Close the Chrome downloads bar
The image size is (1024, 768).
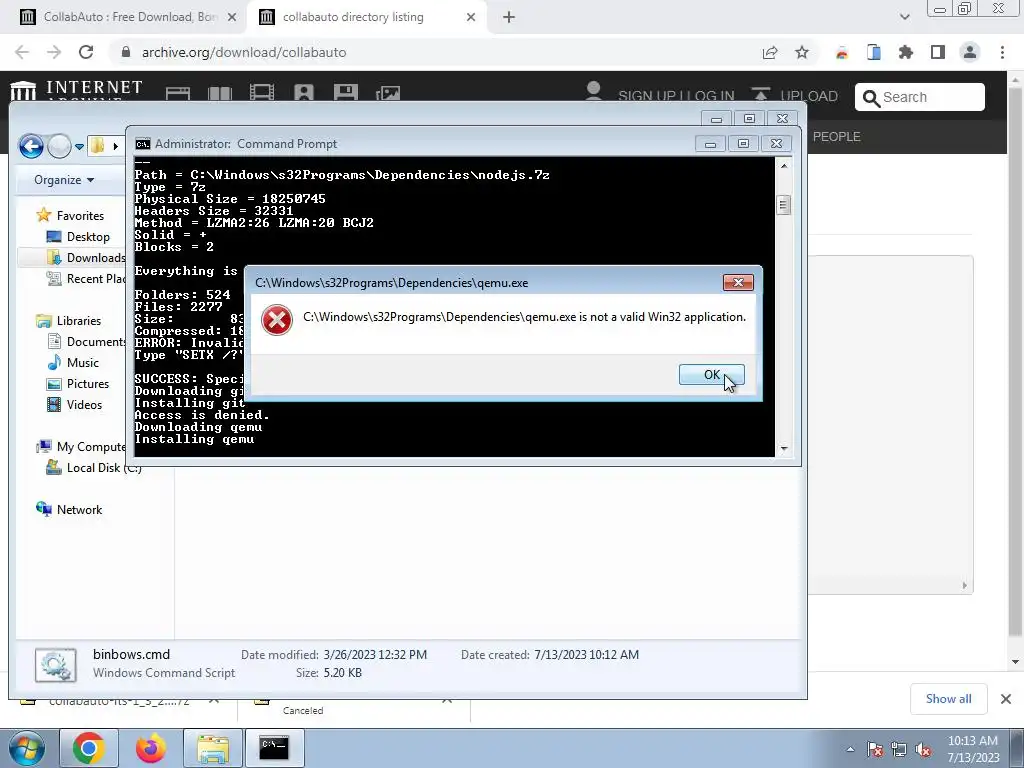click(x=1006, y=699)
